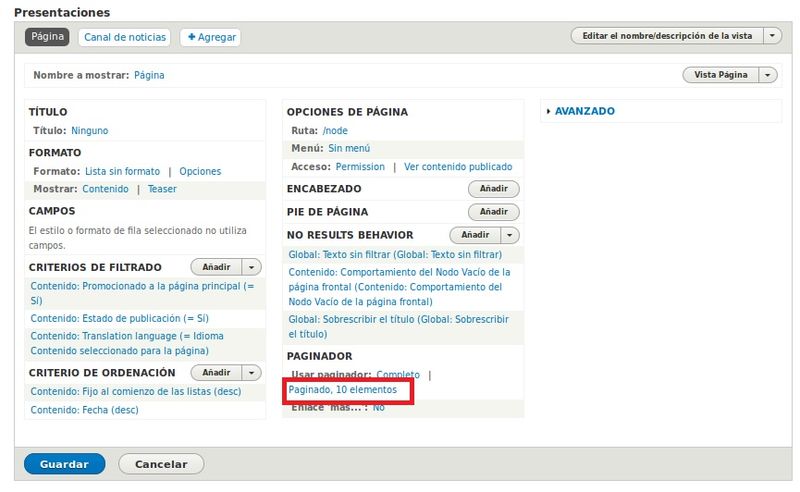Open Contenido: Fecha (desc) sort

[x=84, y=410]
